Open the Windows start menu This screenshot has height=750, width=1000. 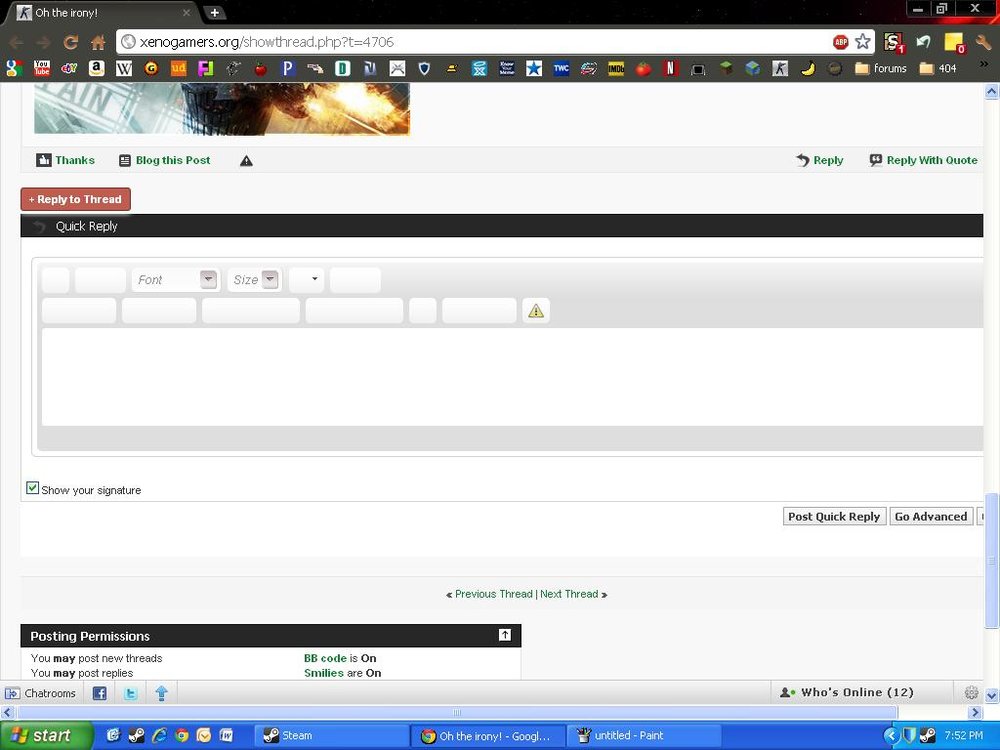(x=45, y=735)
